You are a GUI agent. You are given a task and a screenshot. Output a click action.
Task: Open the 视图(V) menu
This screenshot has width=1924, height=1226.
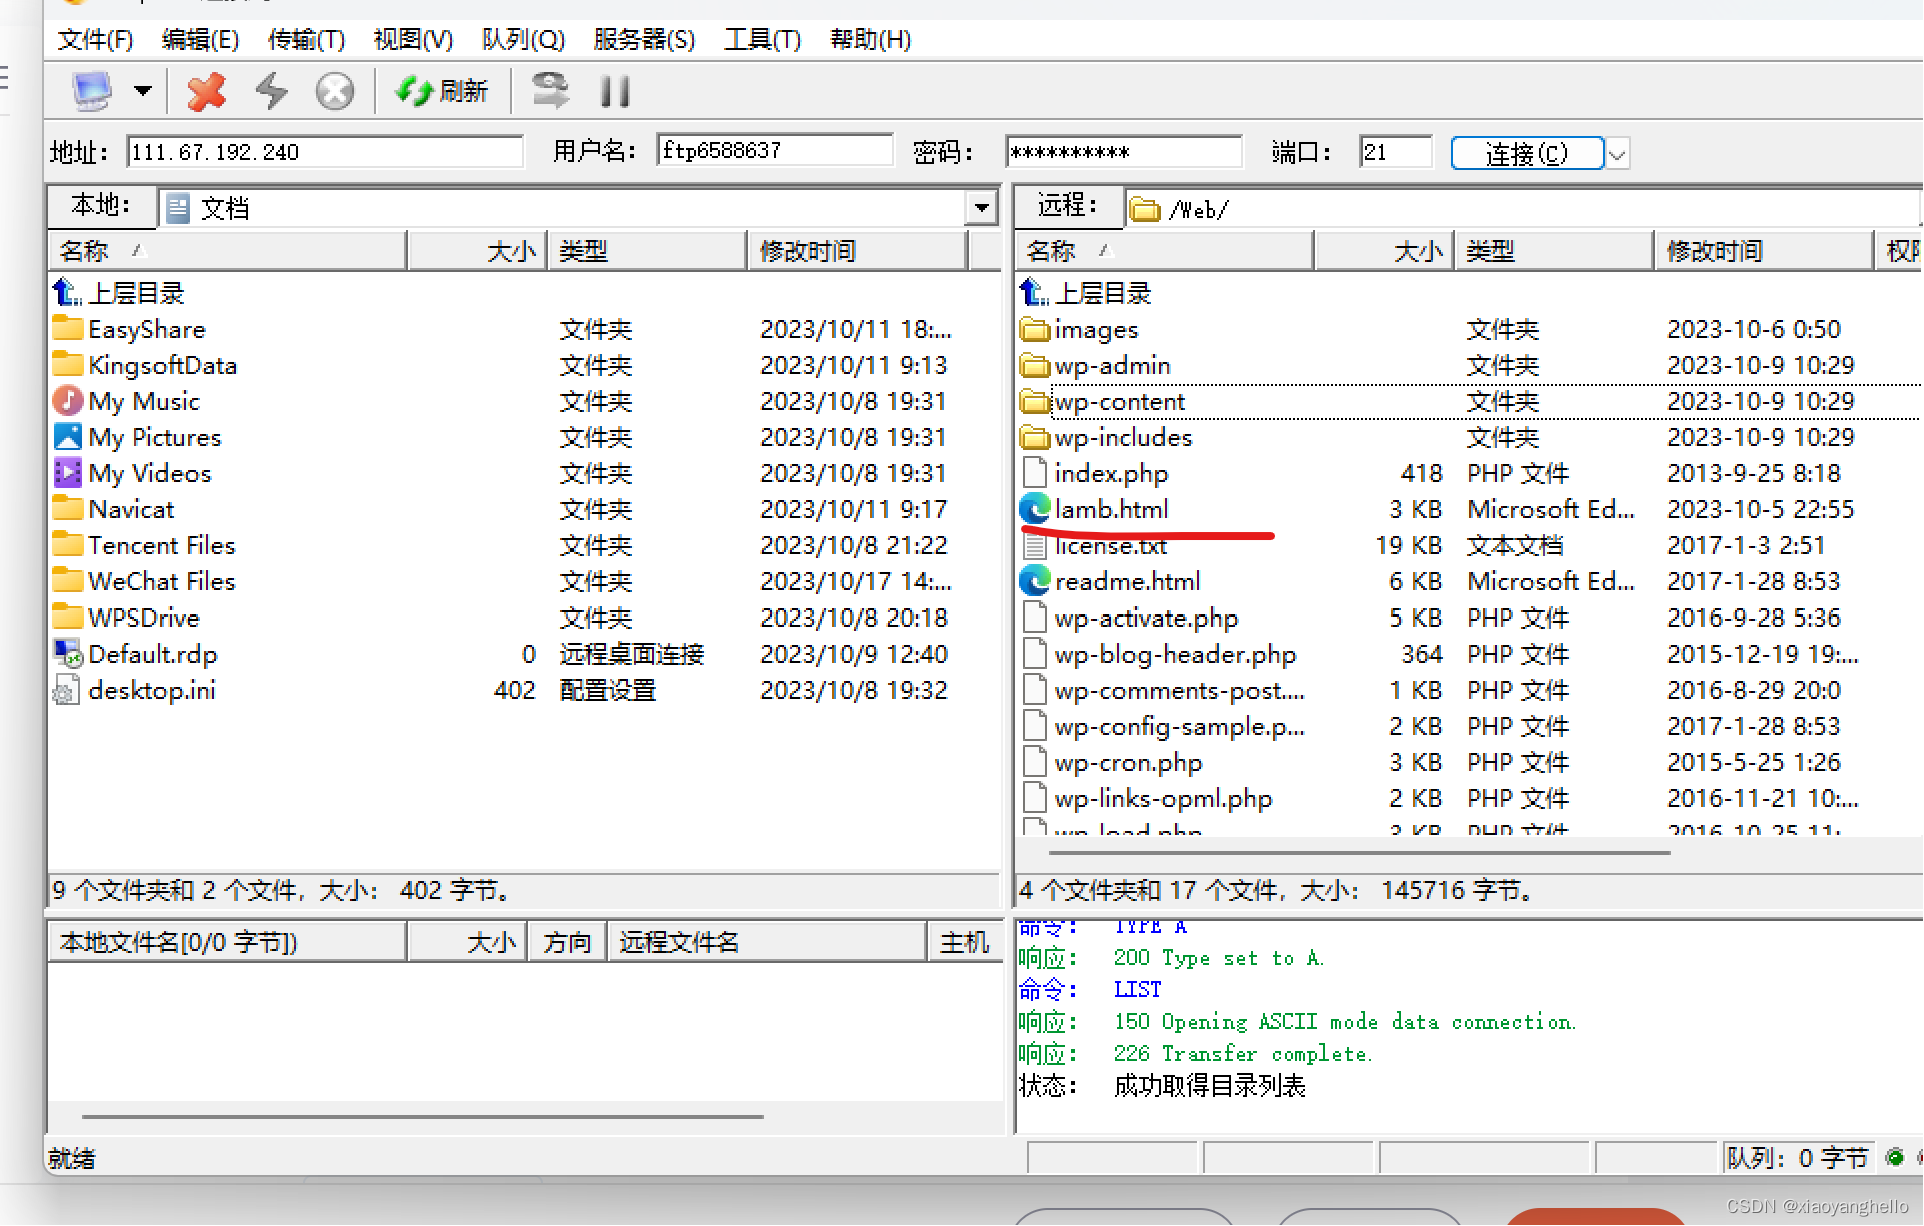(x=413, y=39)
